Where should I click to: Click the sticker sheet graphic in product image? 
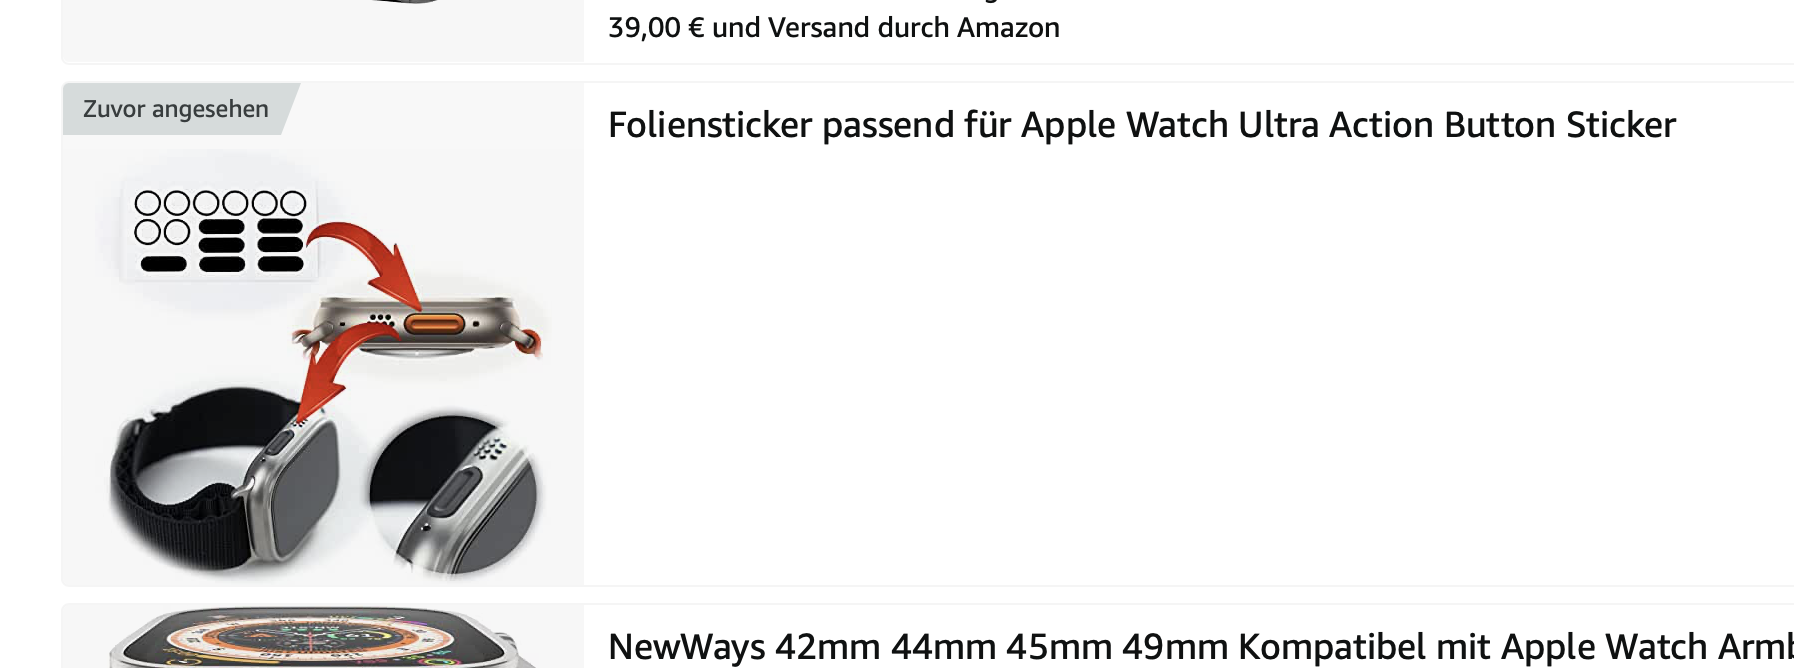219,231
